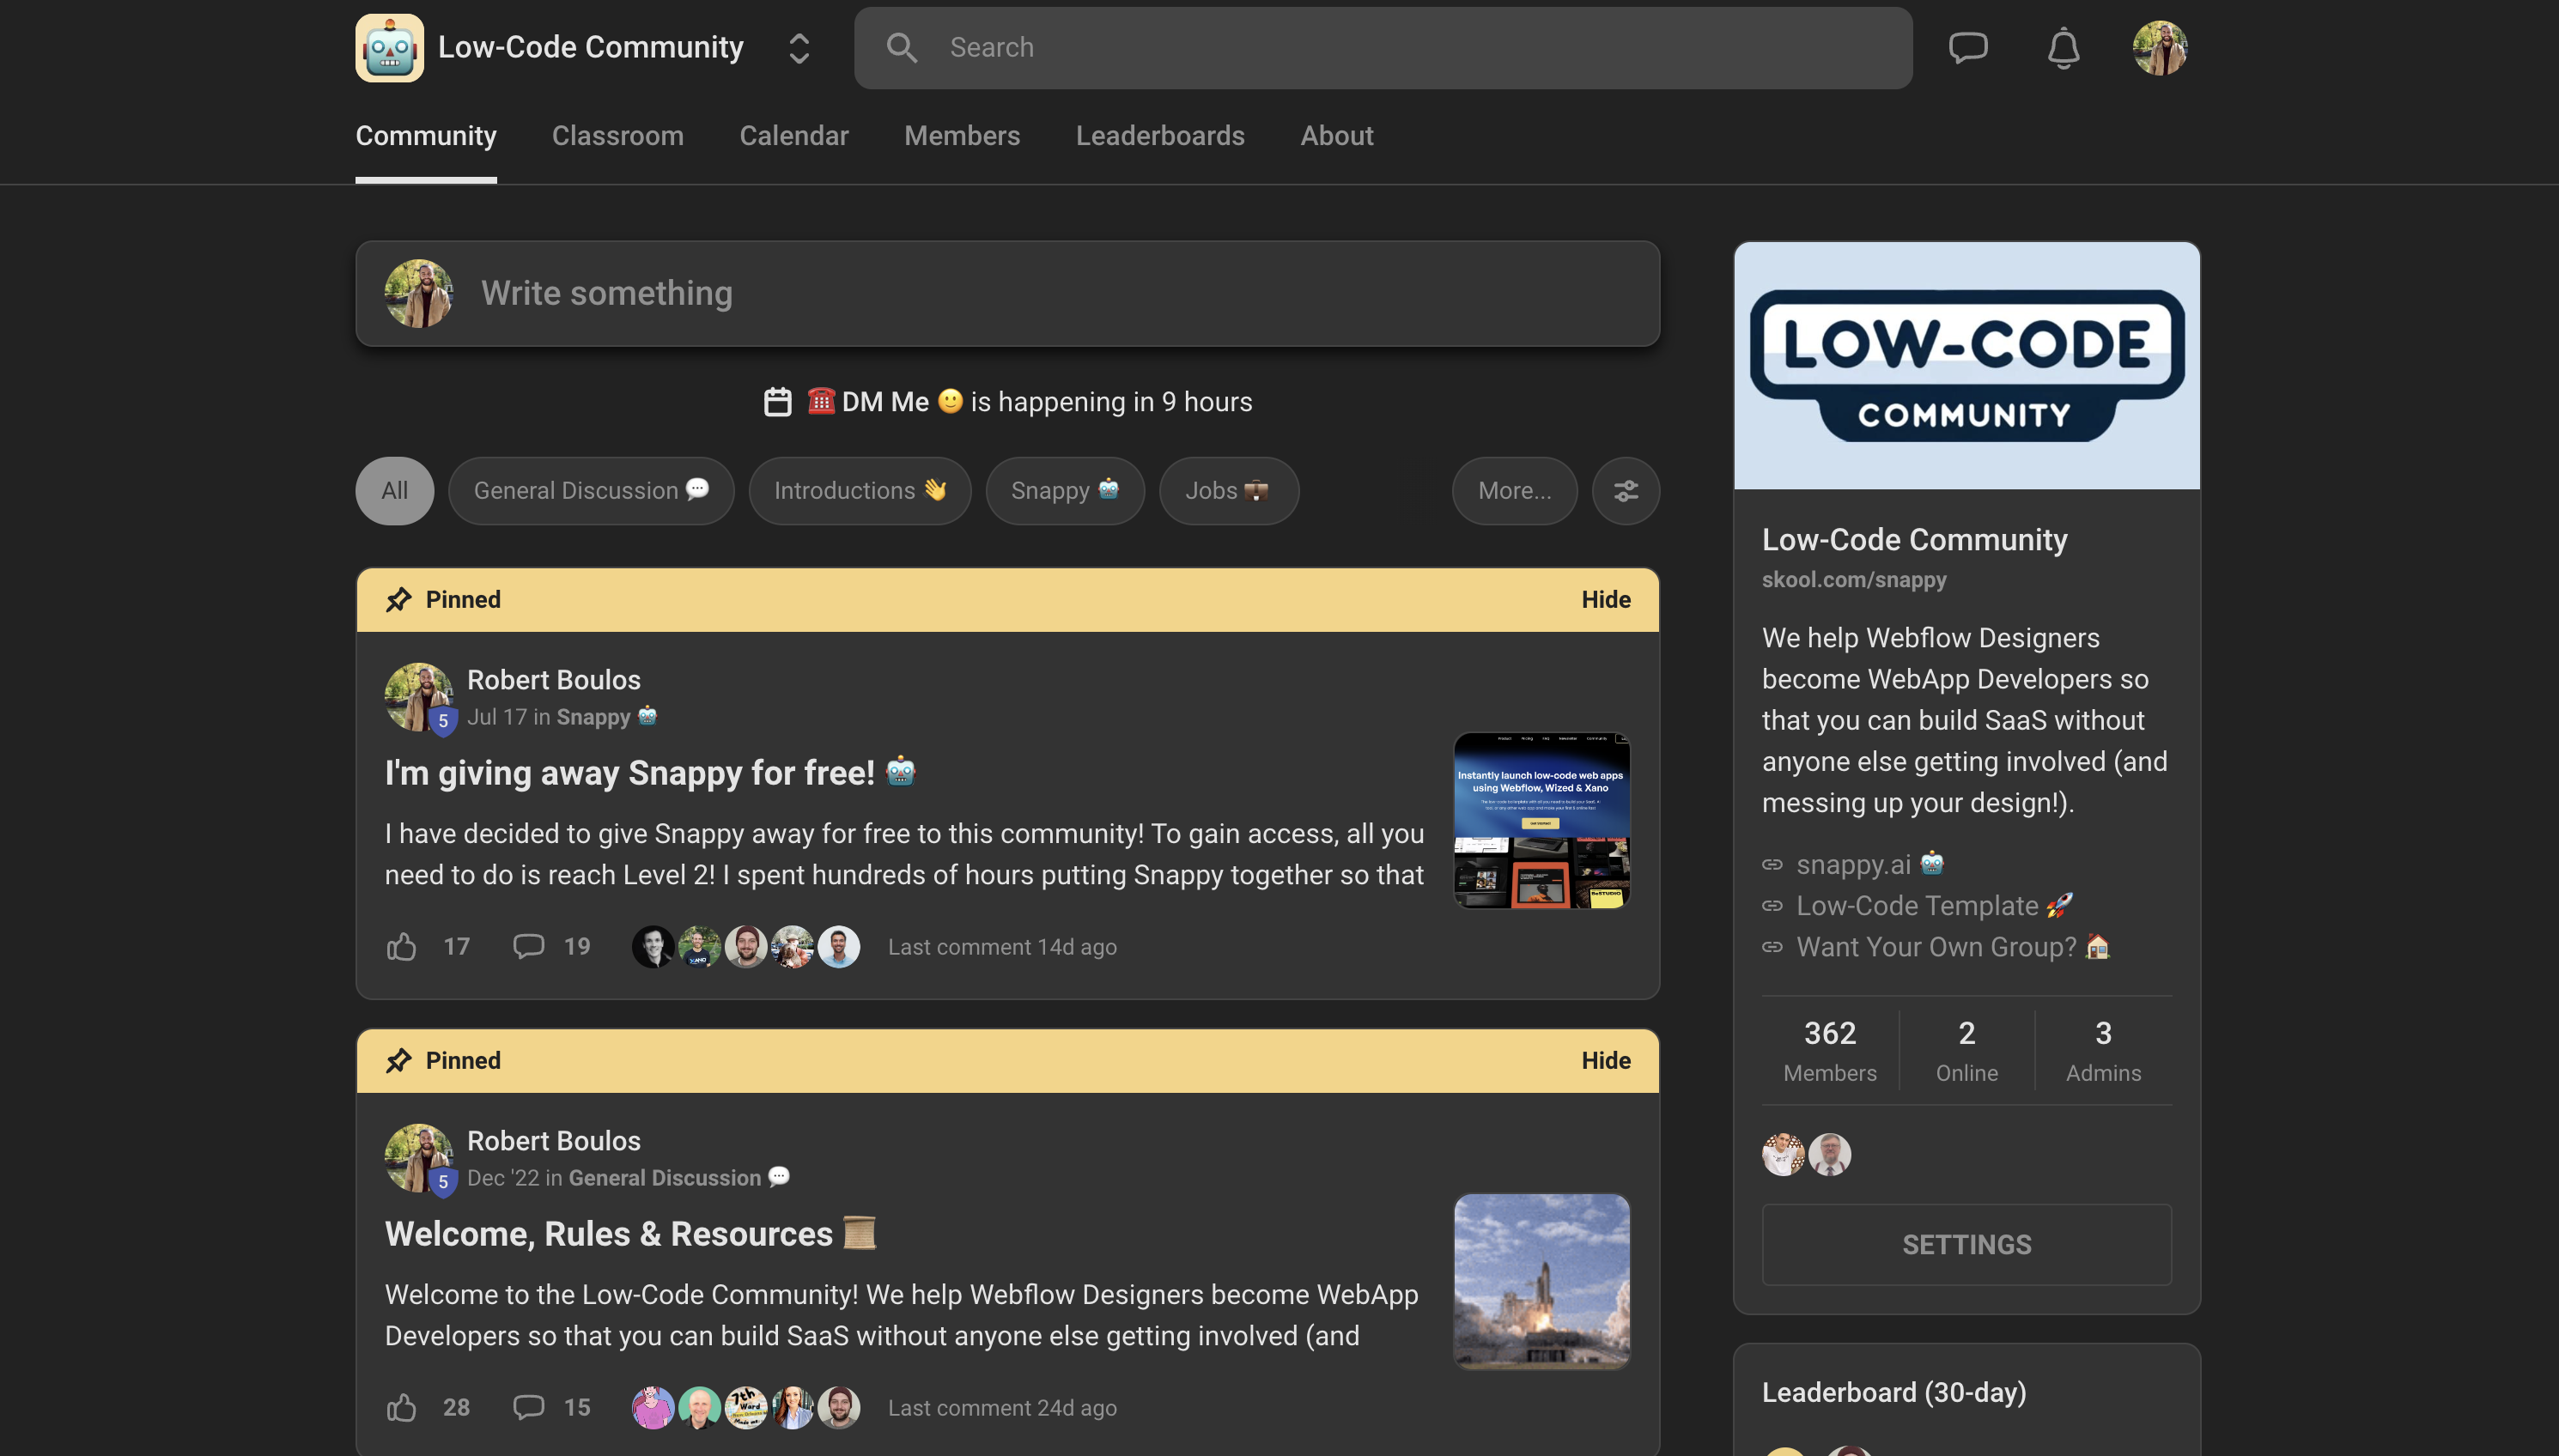Viewport: 2559px width, 1456px height.
Task: Open the chat messages icon
Action: (x=1967, y=47)
